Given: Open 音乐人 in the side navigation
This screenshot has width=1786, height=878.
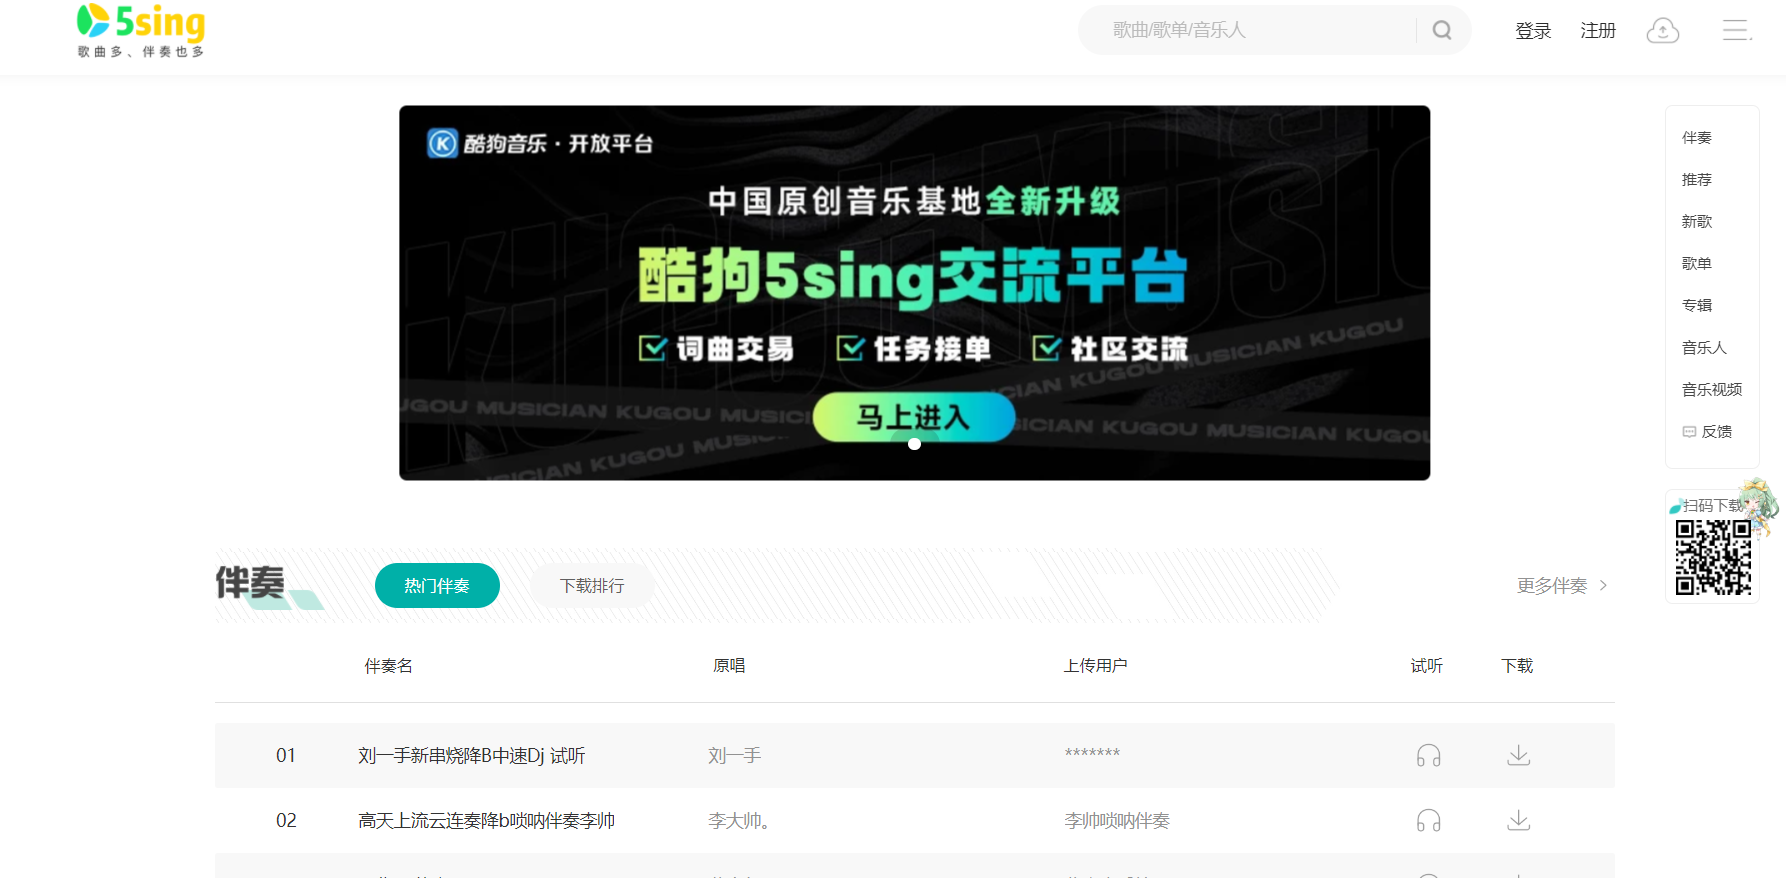Looking at the screenshot, I should coord(1704,348).
